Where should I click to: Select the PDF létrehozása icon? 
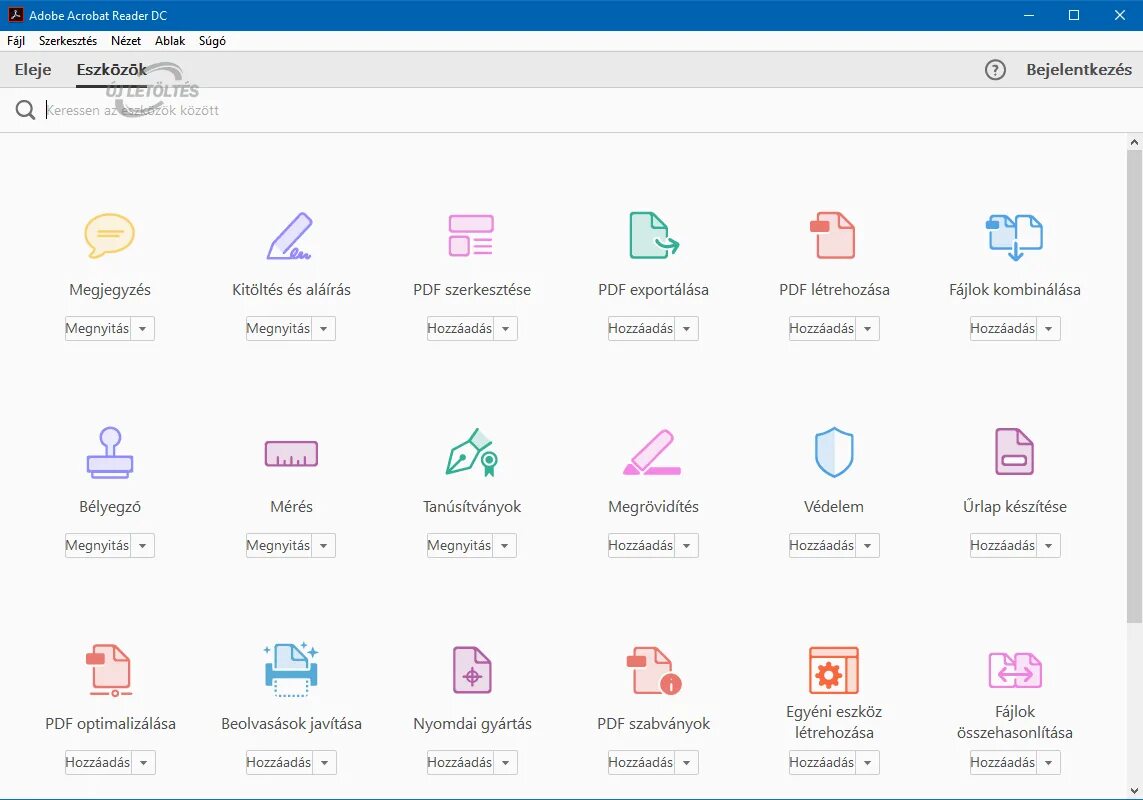point(832,236)
